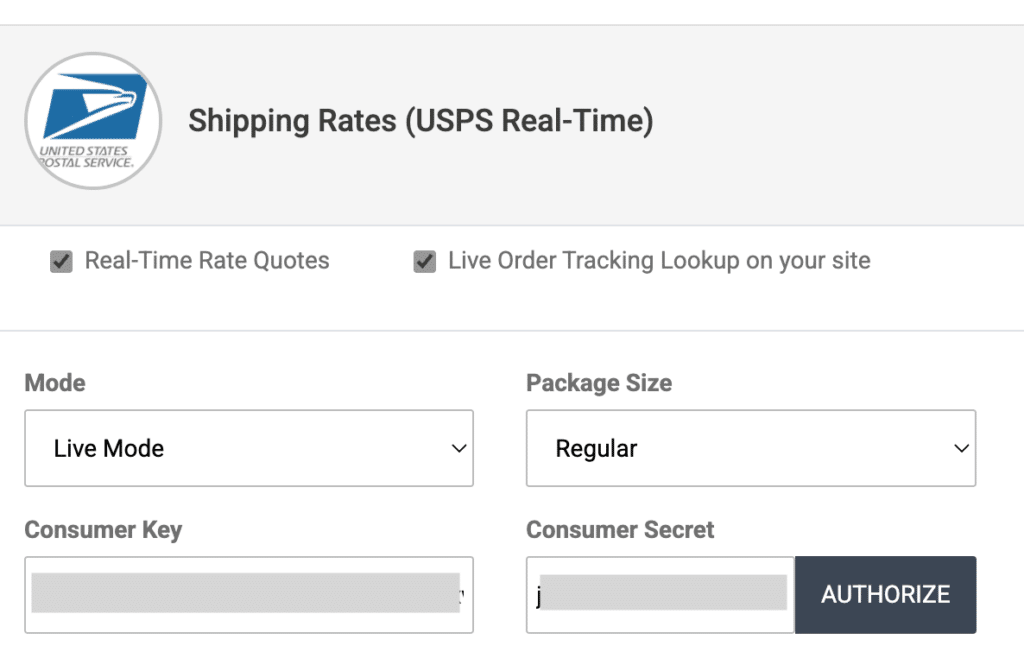
Task: Click the "Live Mode" selected value text
Action: pos(109,448)
